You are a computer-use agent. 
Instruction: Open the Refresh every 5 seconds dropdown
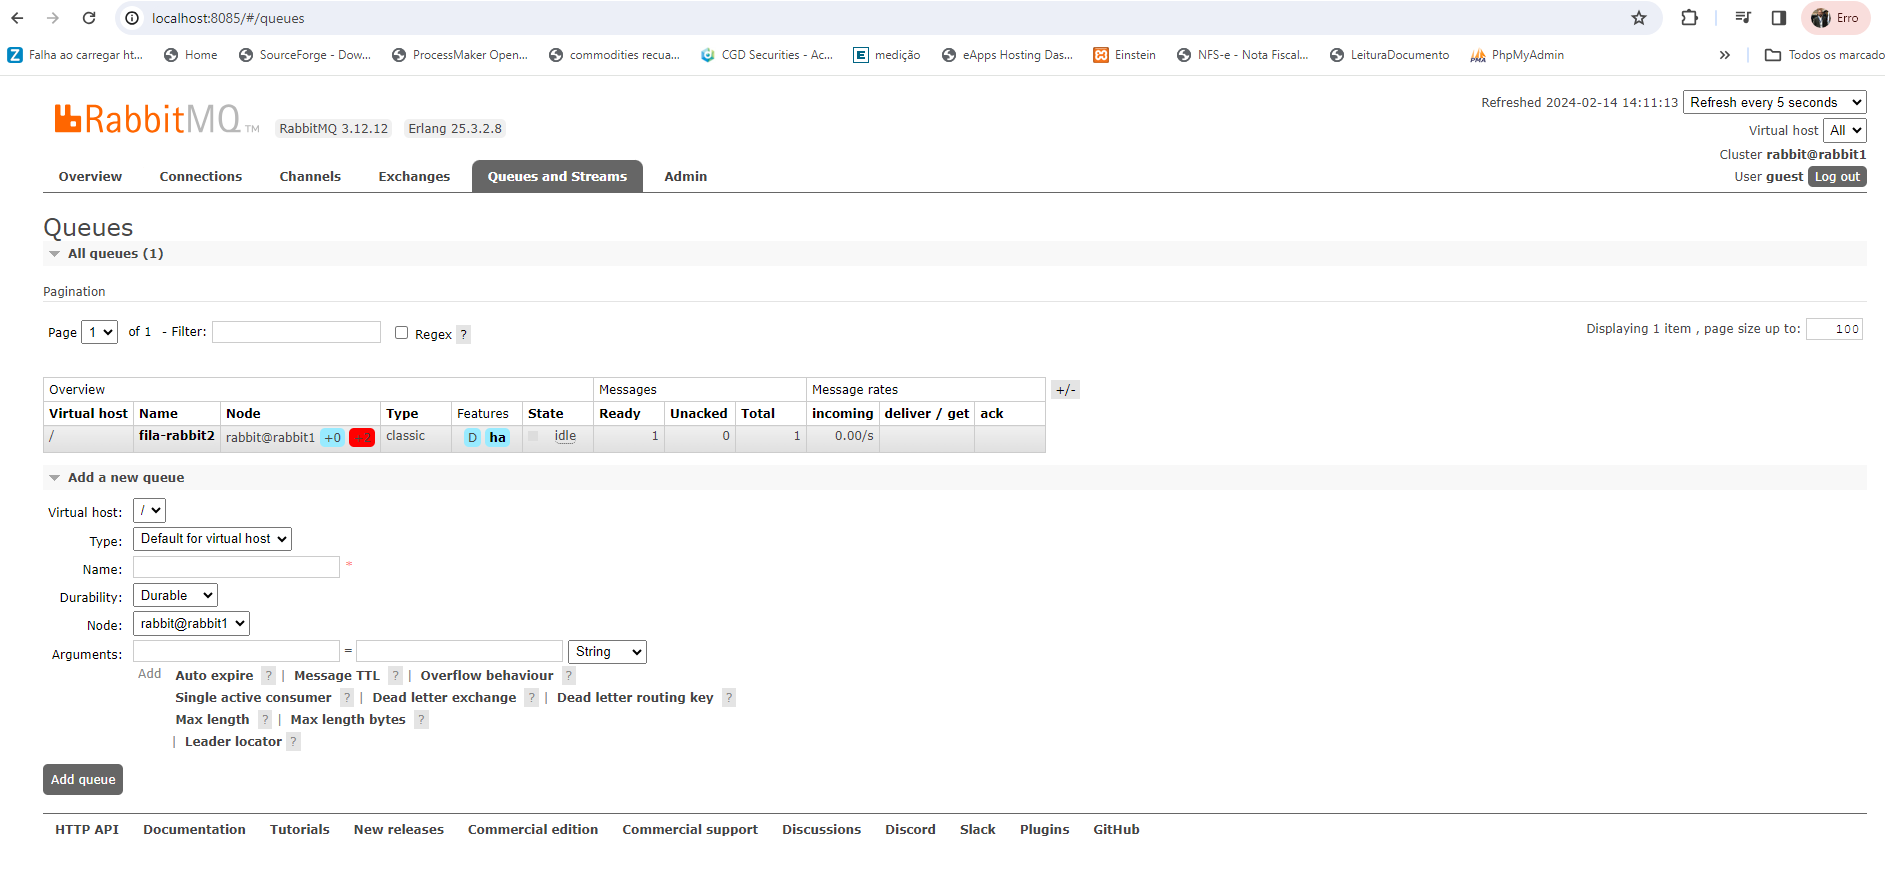[x=1775, y=102]
